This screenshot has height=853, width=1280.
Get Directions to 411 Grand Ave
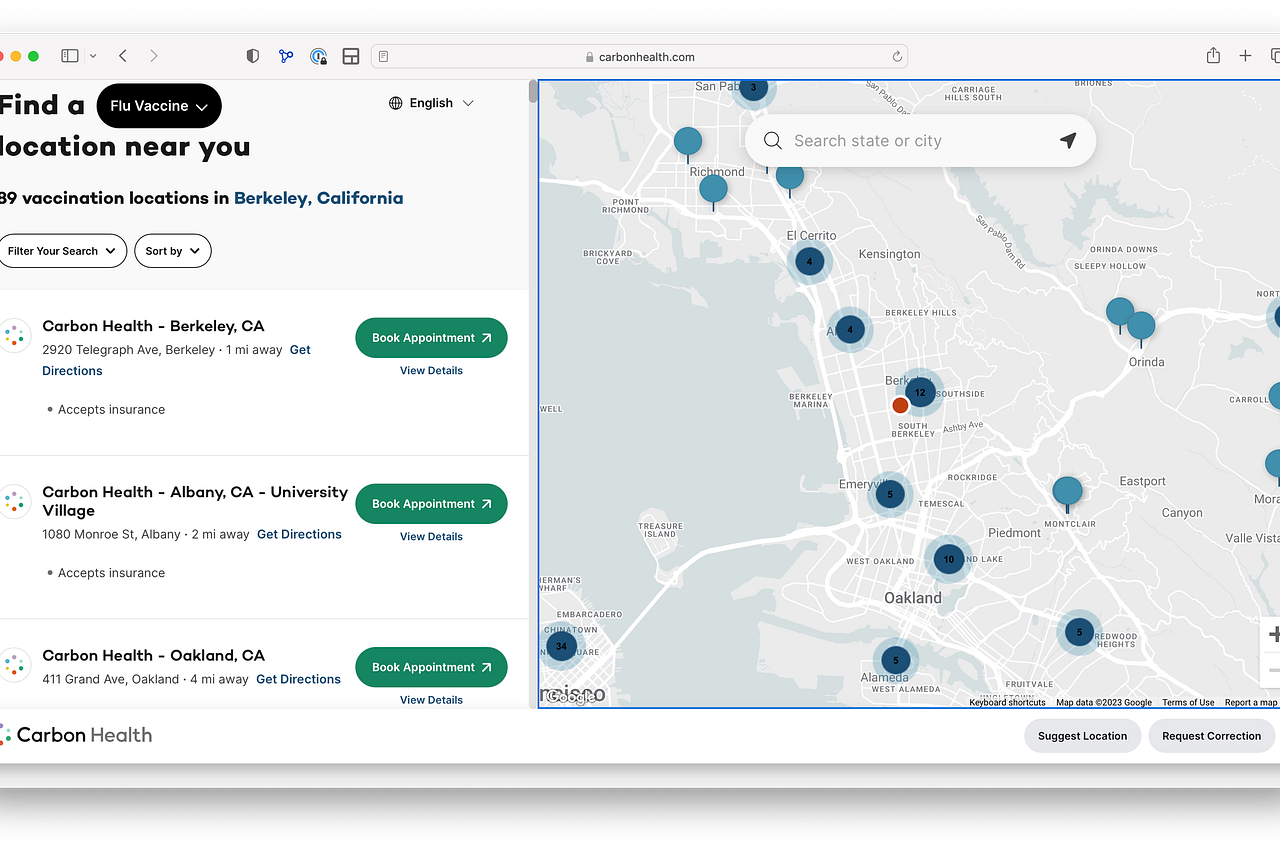pos(298,679)
